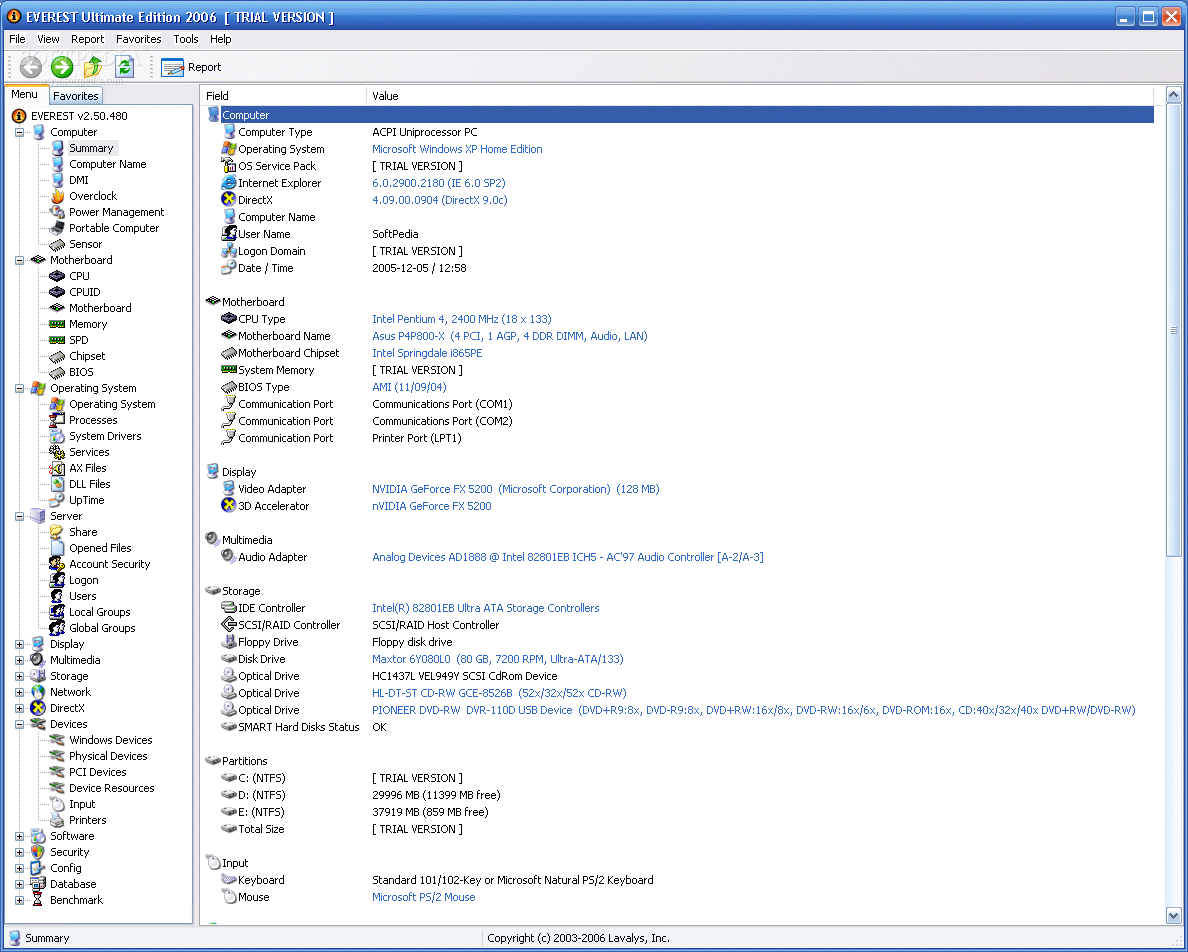The width and height of the screenshot is (1188, 952).
Task: Click the scrollbar down arrow
Action: click(x=1174, y=916)
